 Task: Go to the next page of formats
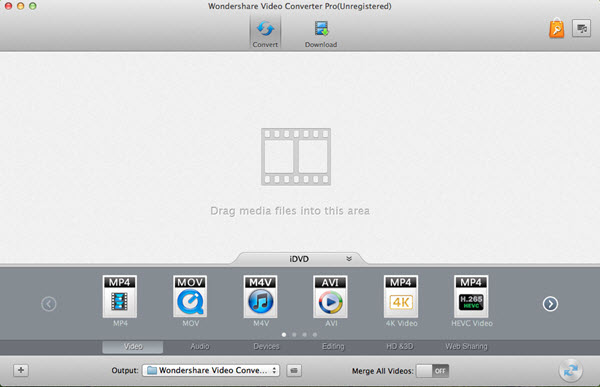pyautogui.click(x=550, y=304)
